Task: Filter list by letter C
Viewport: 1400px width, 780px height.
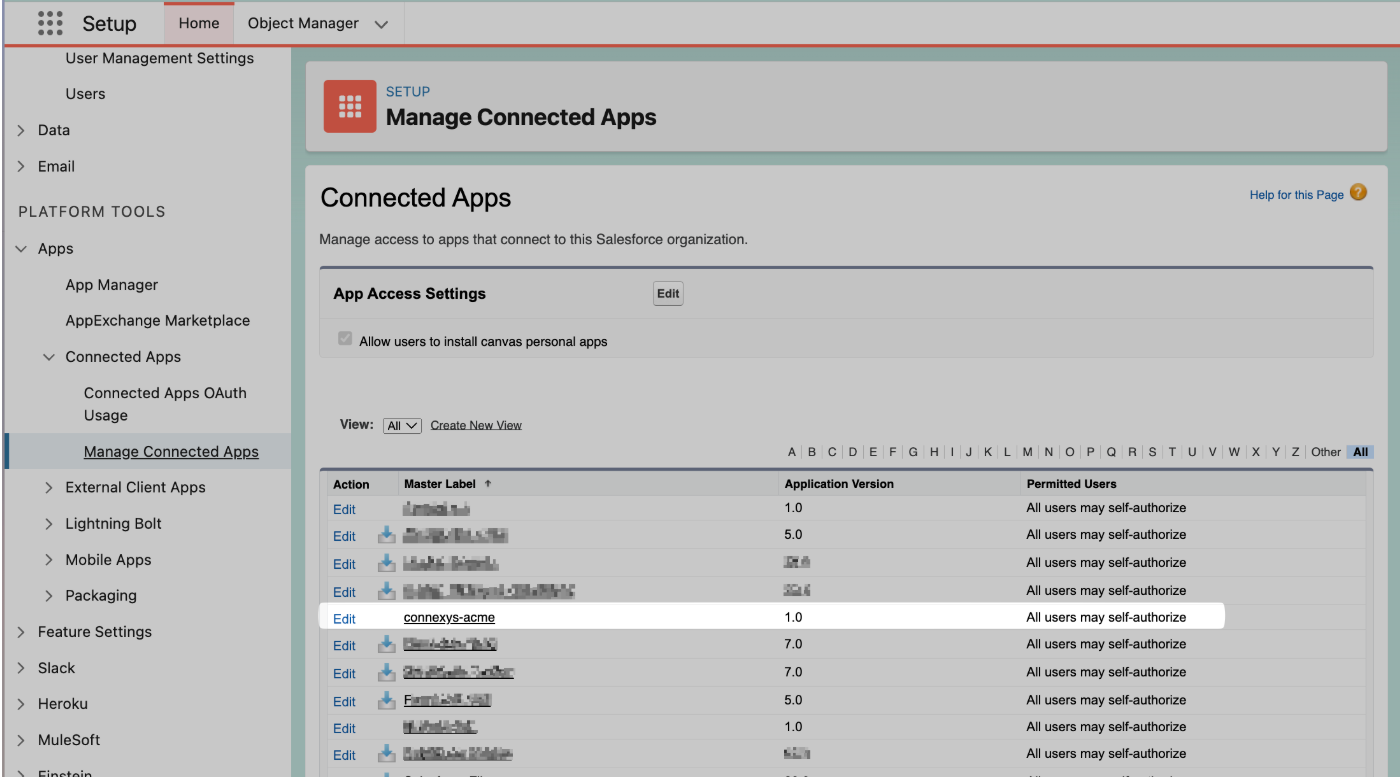Action: pyautogui.click(x=832, y=452)
